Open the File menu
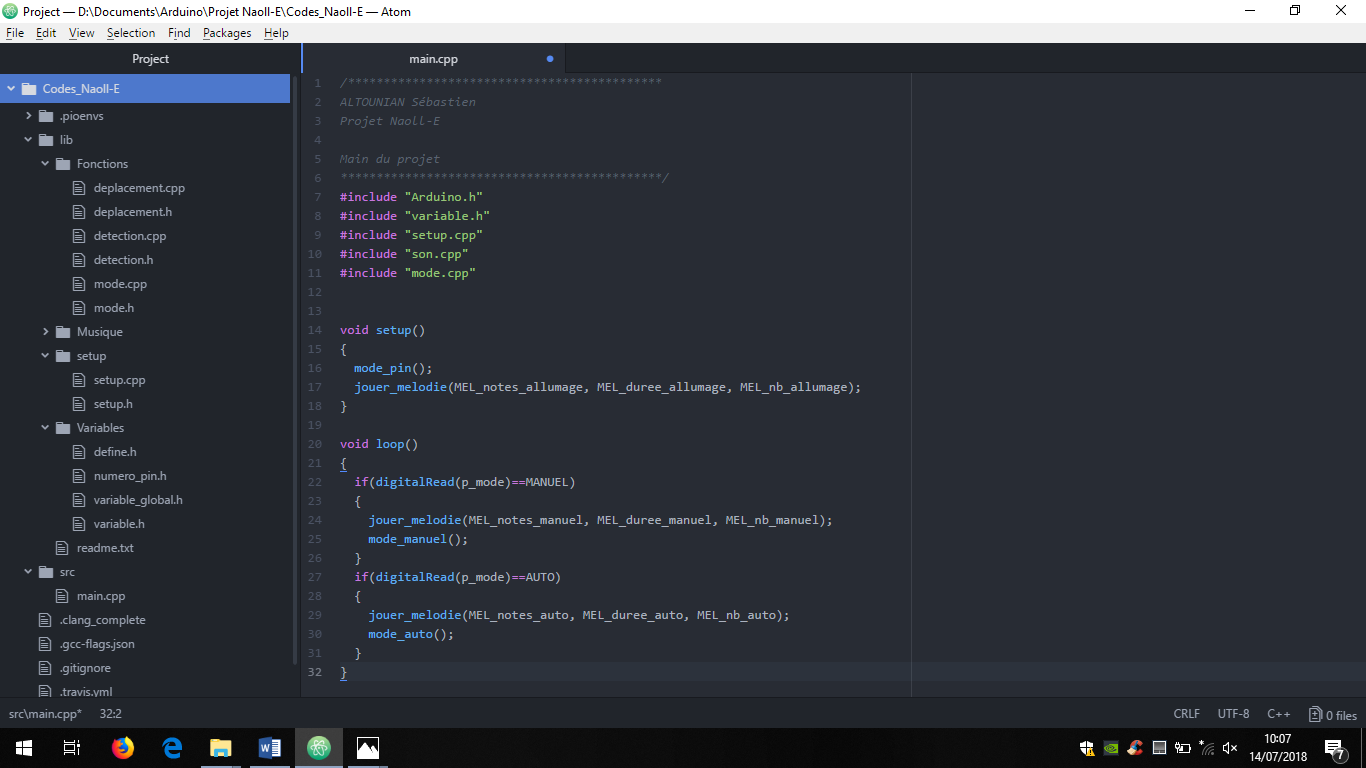The height and width of the screenshot is (768, 1366). click(14, 33)
